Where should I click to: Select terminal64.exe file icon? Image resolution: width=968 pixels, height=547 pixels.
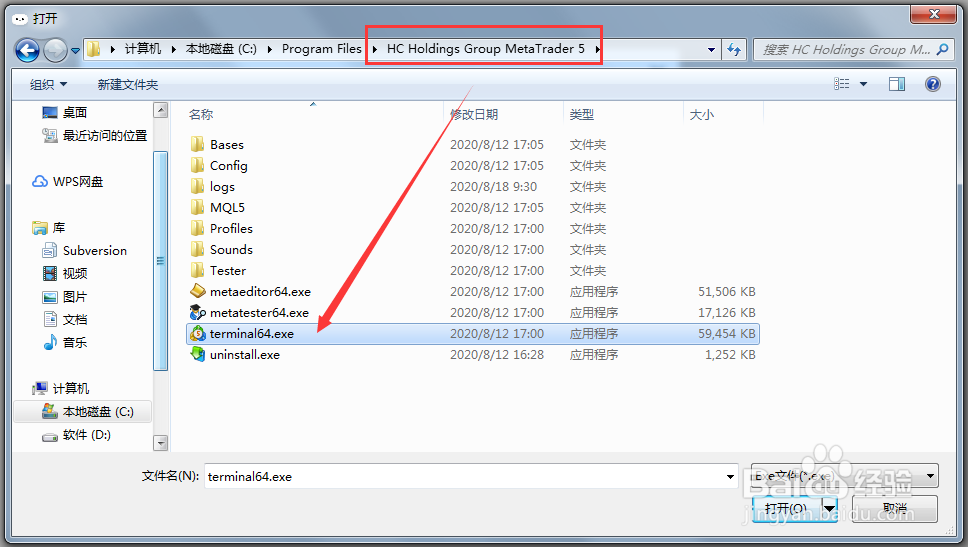(x=198, y=333)
